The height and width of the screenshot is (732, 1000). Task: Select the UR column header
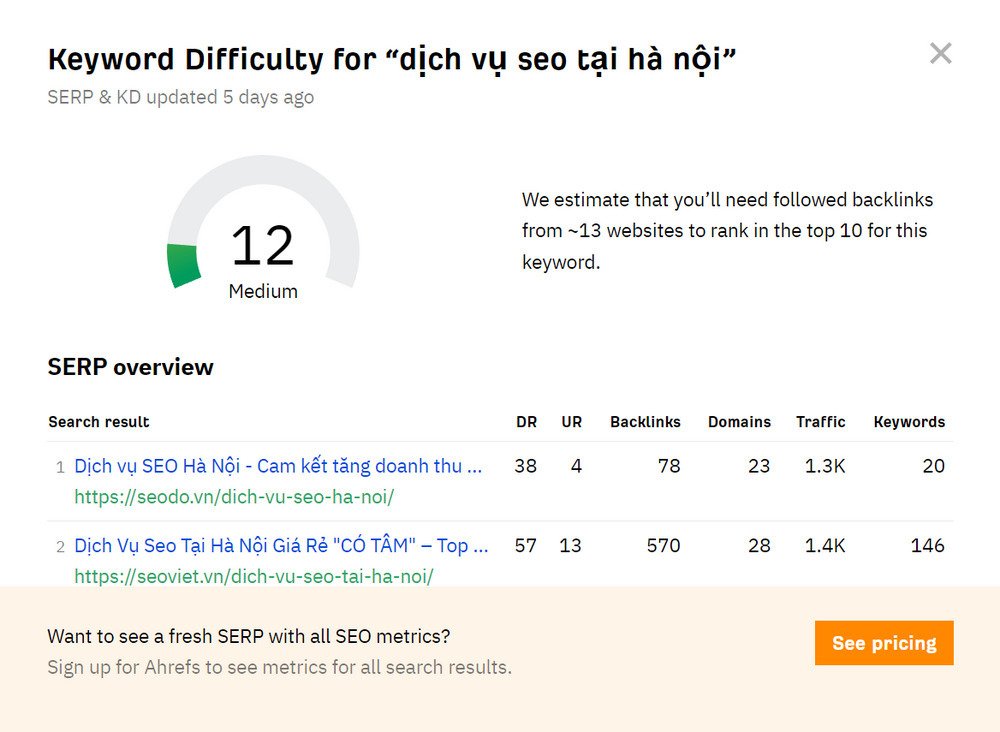571,422
